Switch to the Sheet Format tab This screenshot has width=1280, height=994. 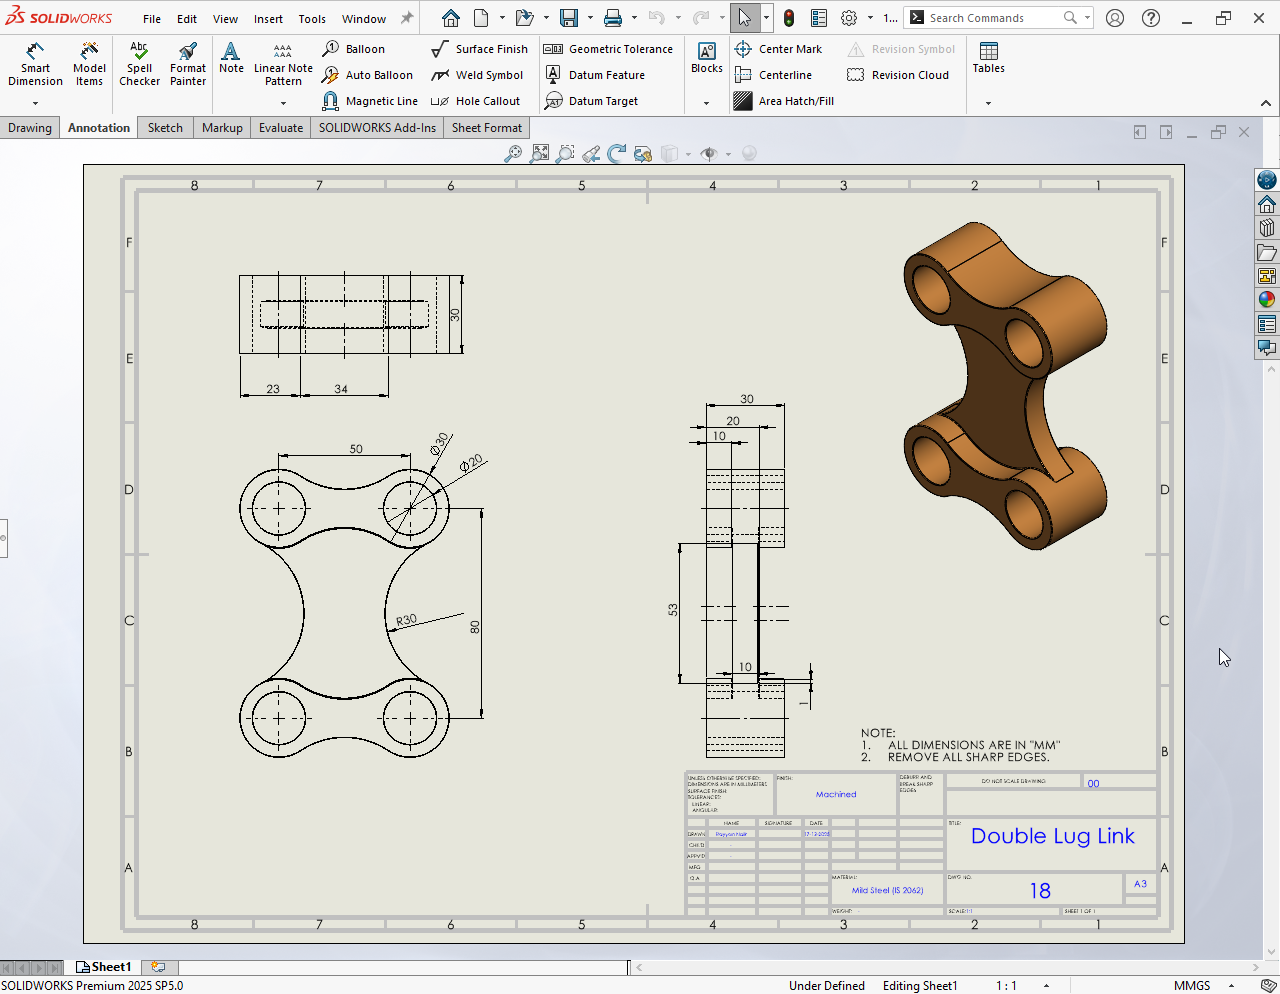point(486,128)
